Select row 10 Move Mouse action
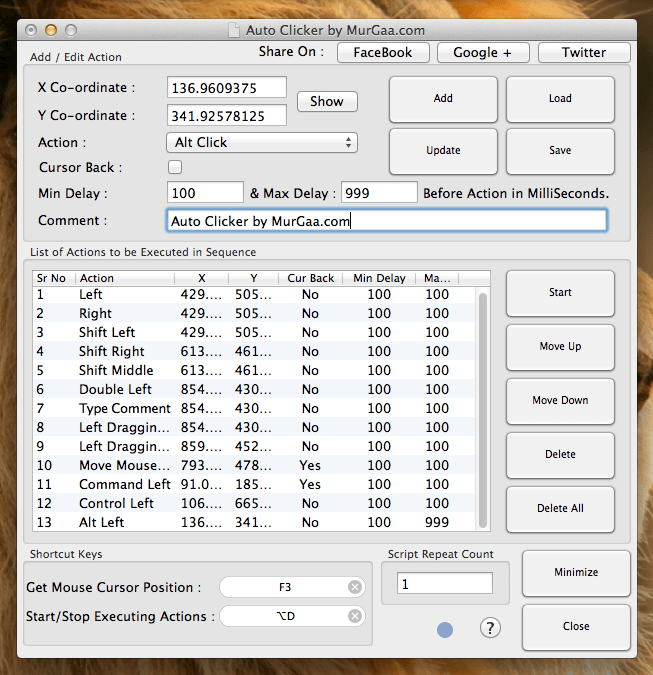The width and height of the screenshot is (653, 675). (x=254, y=465)
